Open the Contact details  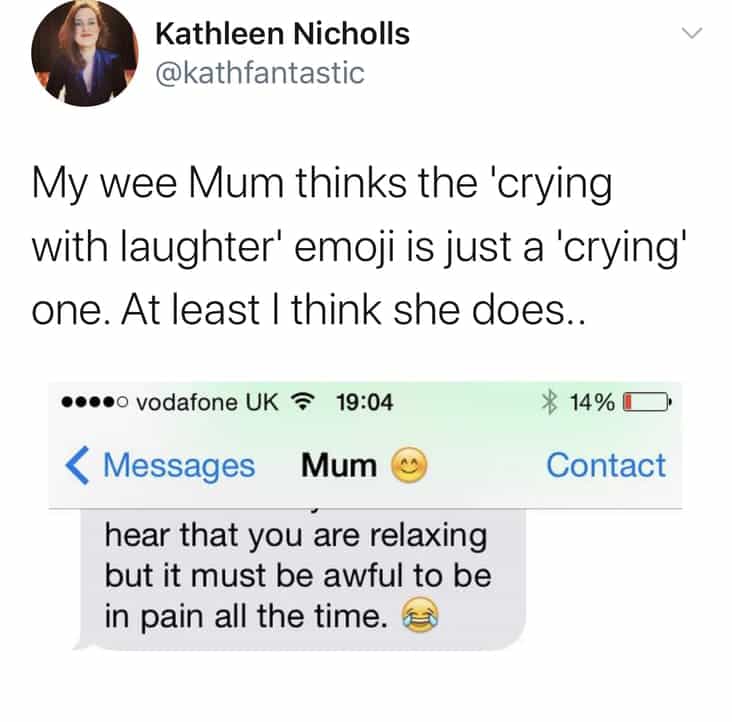click(x=606, y=465)
